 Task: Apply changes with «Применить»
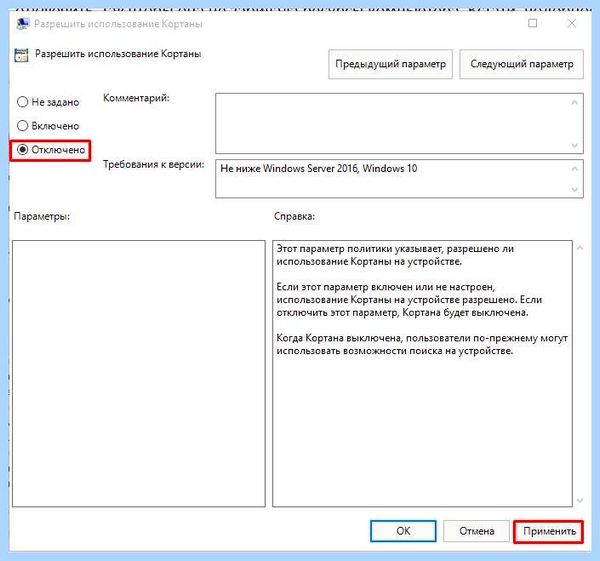pyautogui.click(x=549, y=531)
